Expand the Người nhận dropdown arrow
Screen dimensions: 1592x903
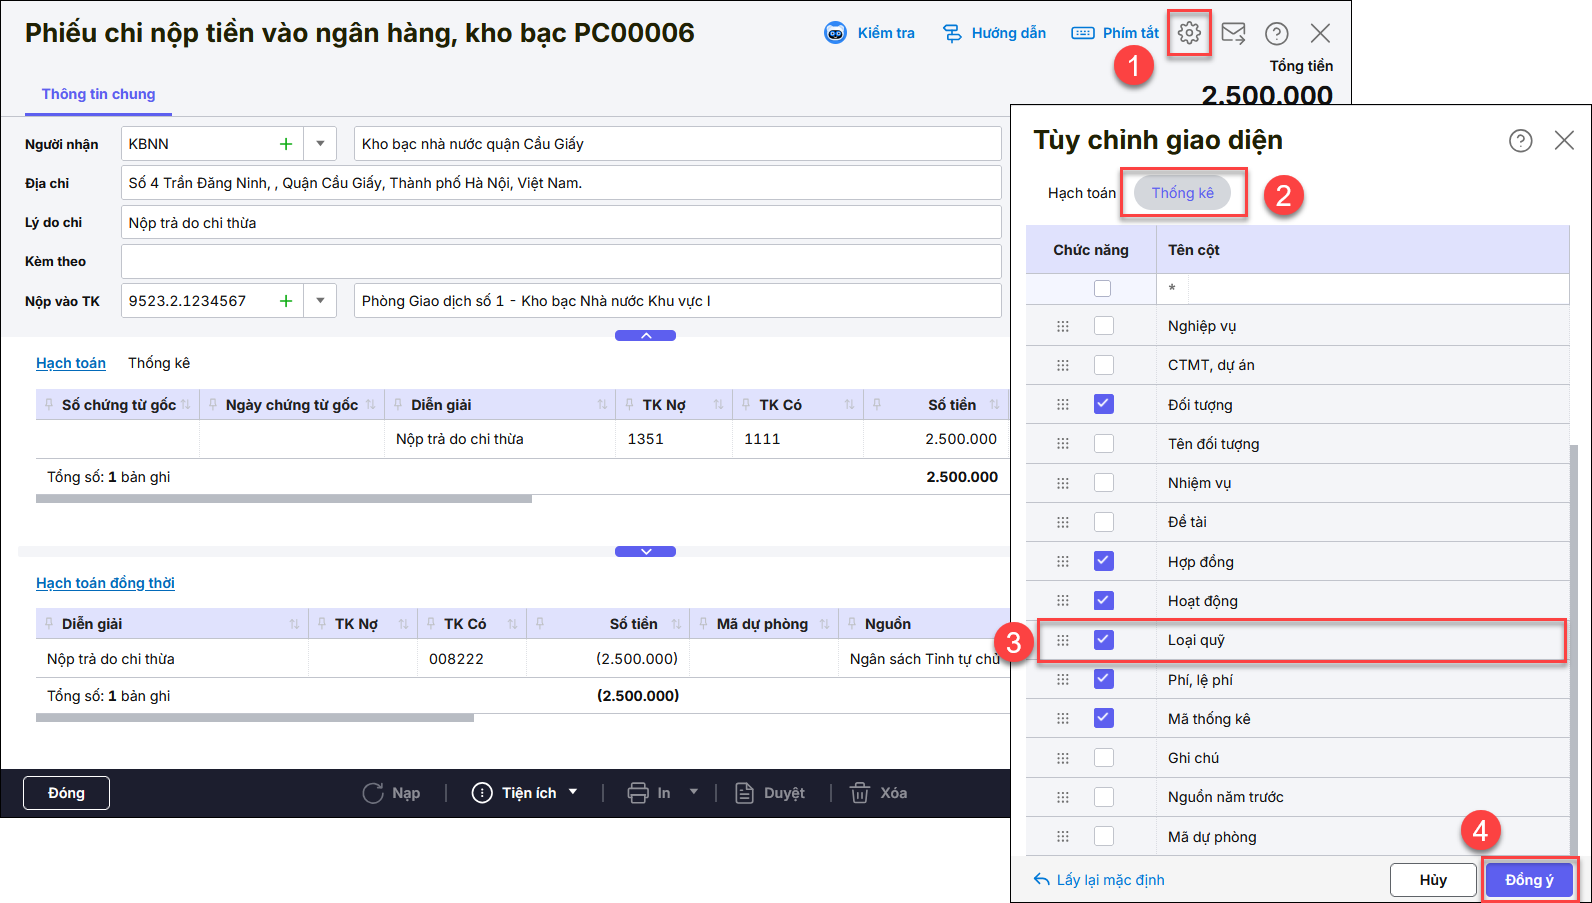pos(320,144)
